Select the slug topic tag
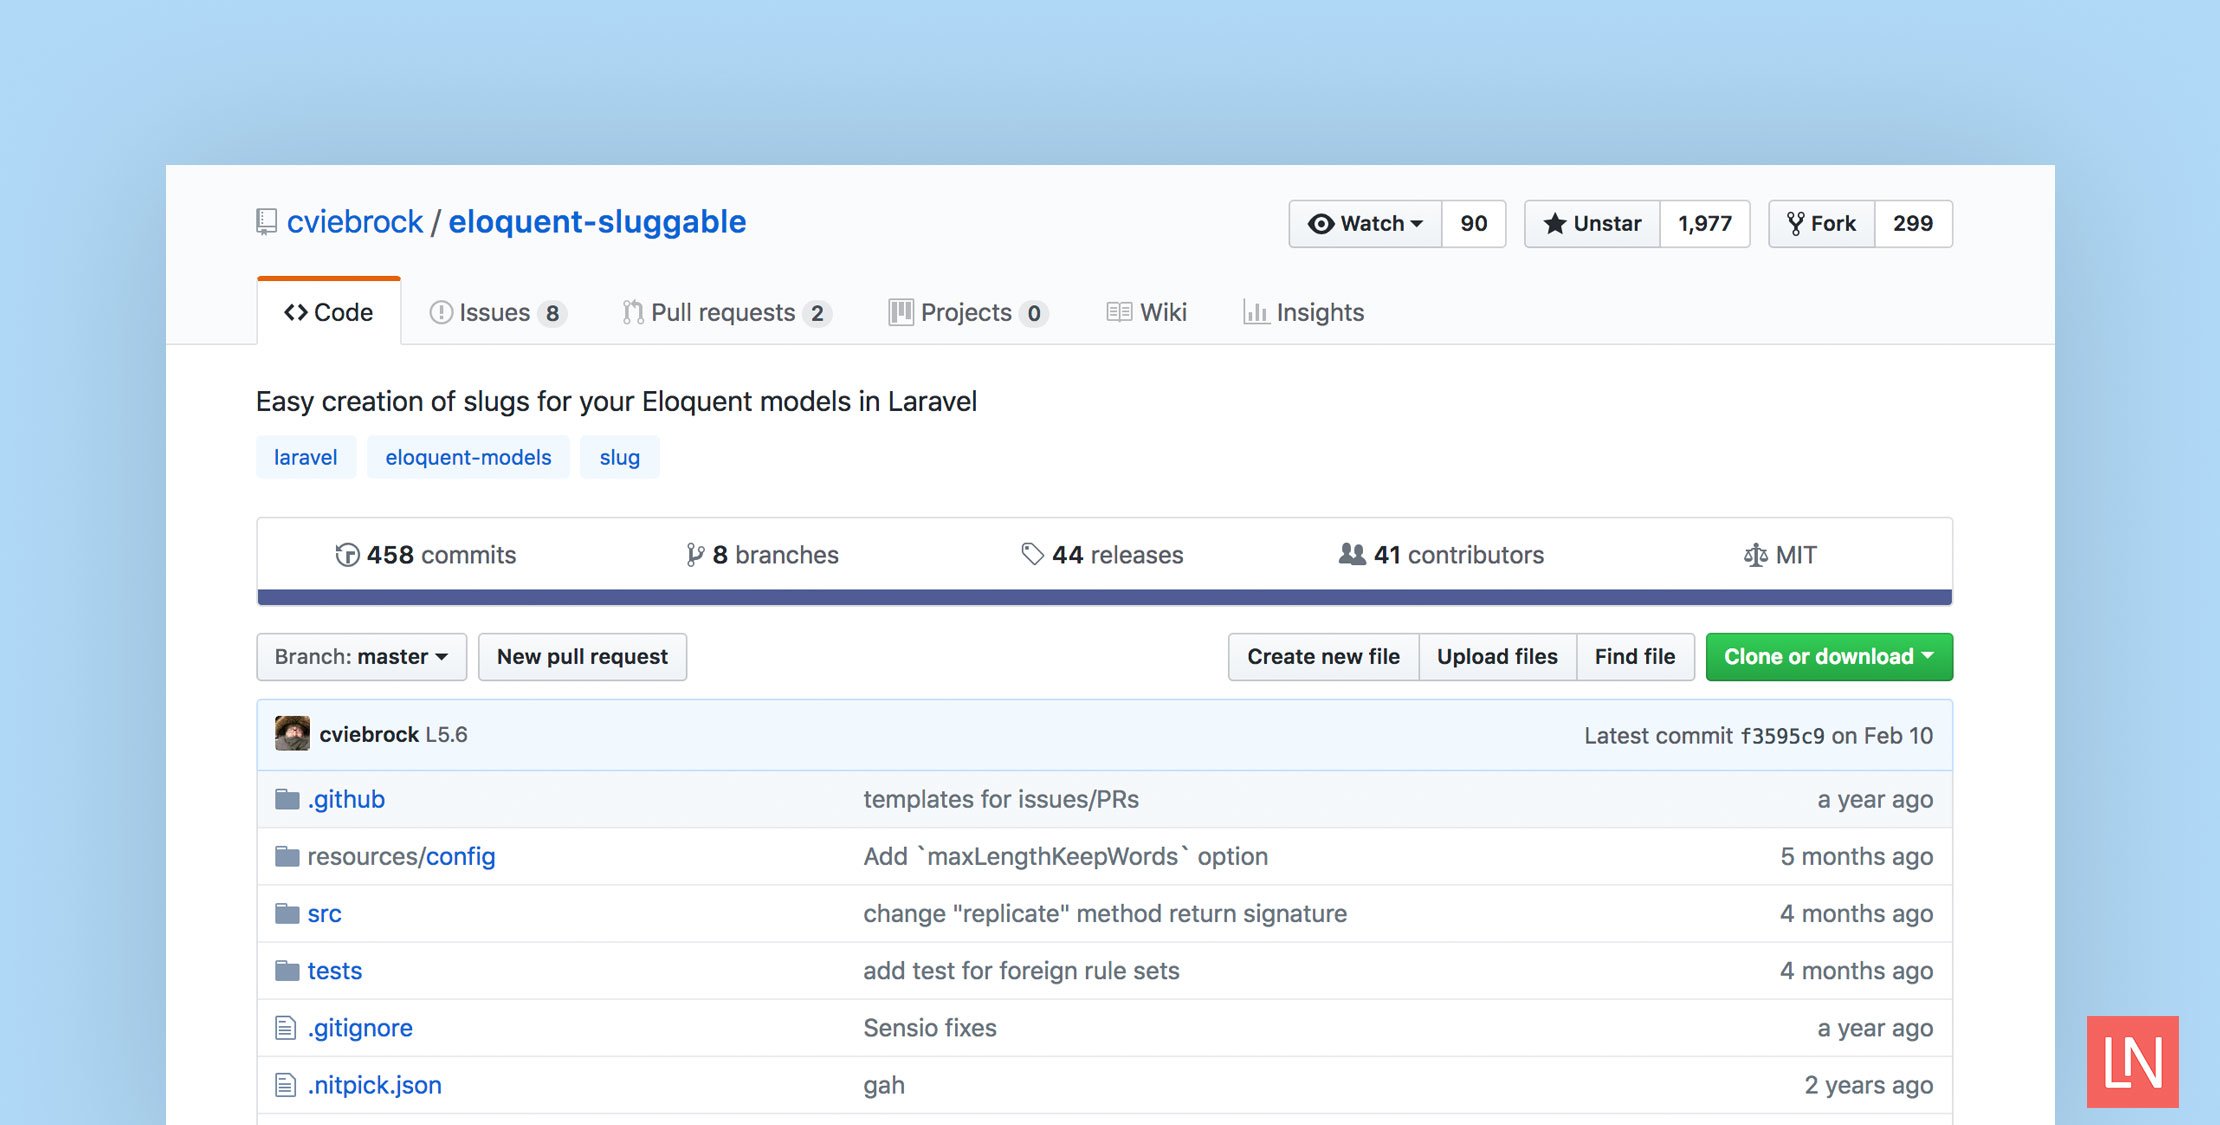This screenshot has width=2220, height=1125. [x=619, y=457]
